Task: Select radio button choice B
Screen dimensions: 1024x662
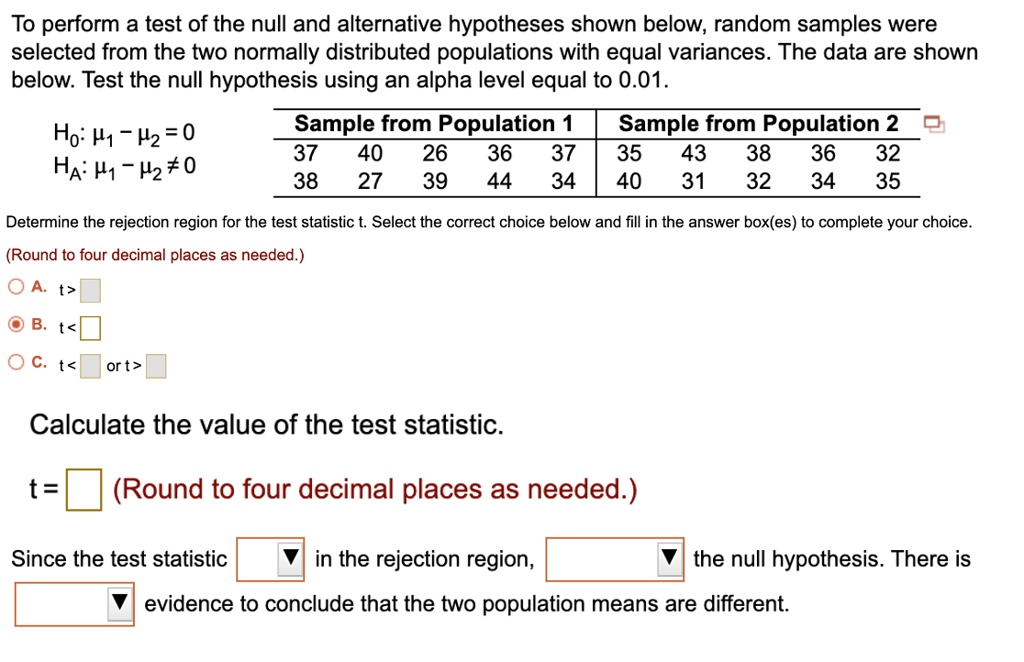Action: click(x=16, y=323)
